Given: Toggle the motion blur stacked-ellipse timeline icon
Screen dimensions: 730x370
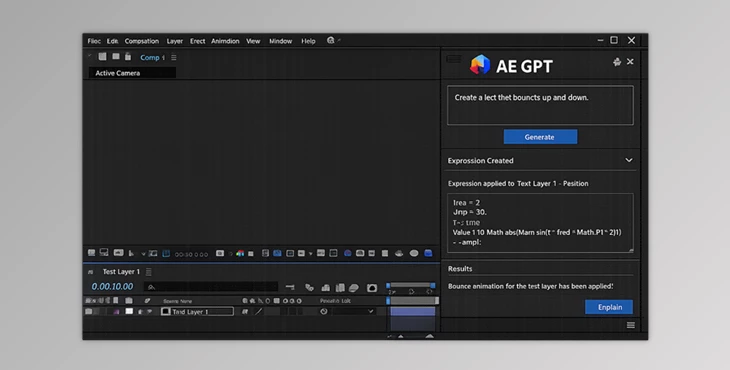Looking at the screenshot, I should pos(354,288).
